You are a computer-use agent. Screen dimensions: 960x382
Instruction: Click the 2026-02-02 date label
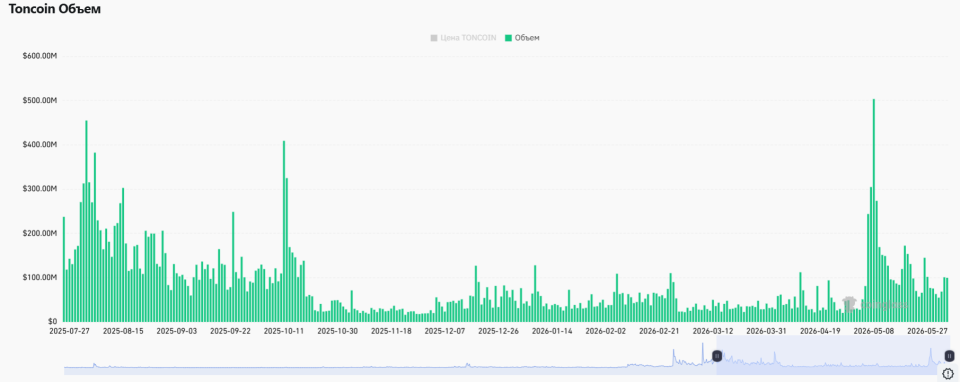click(x=606, y=331)
